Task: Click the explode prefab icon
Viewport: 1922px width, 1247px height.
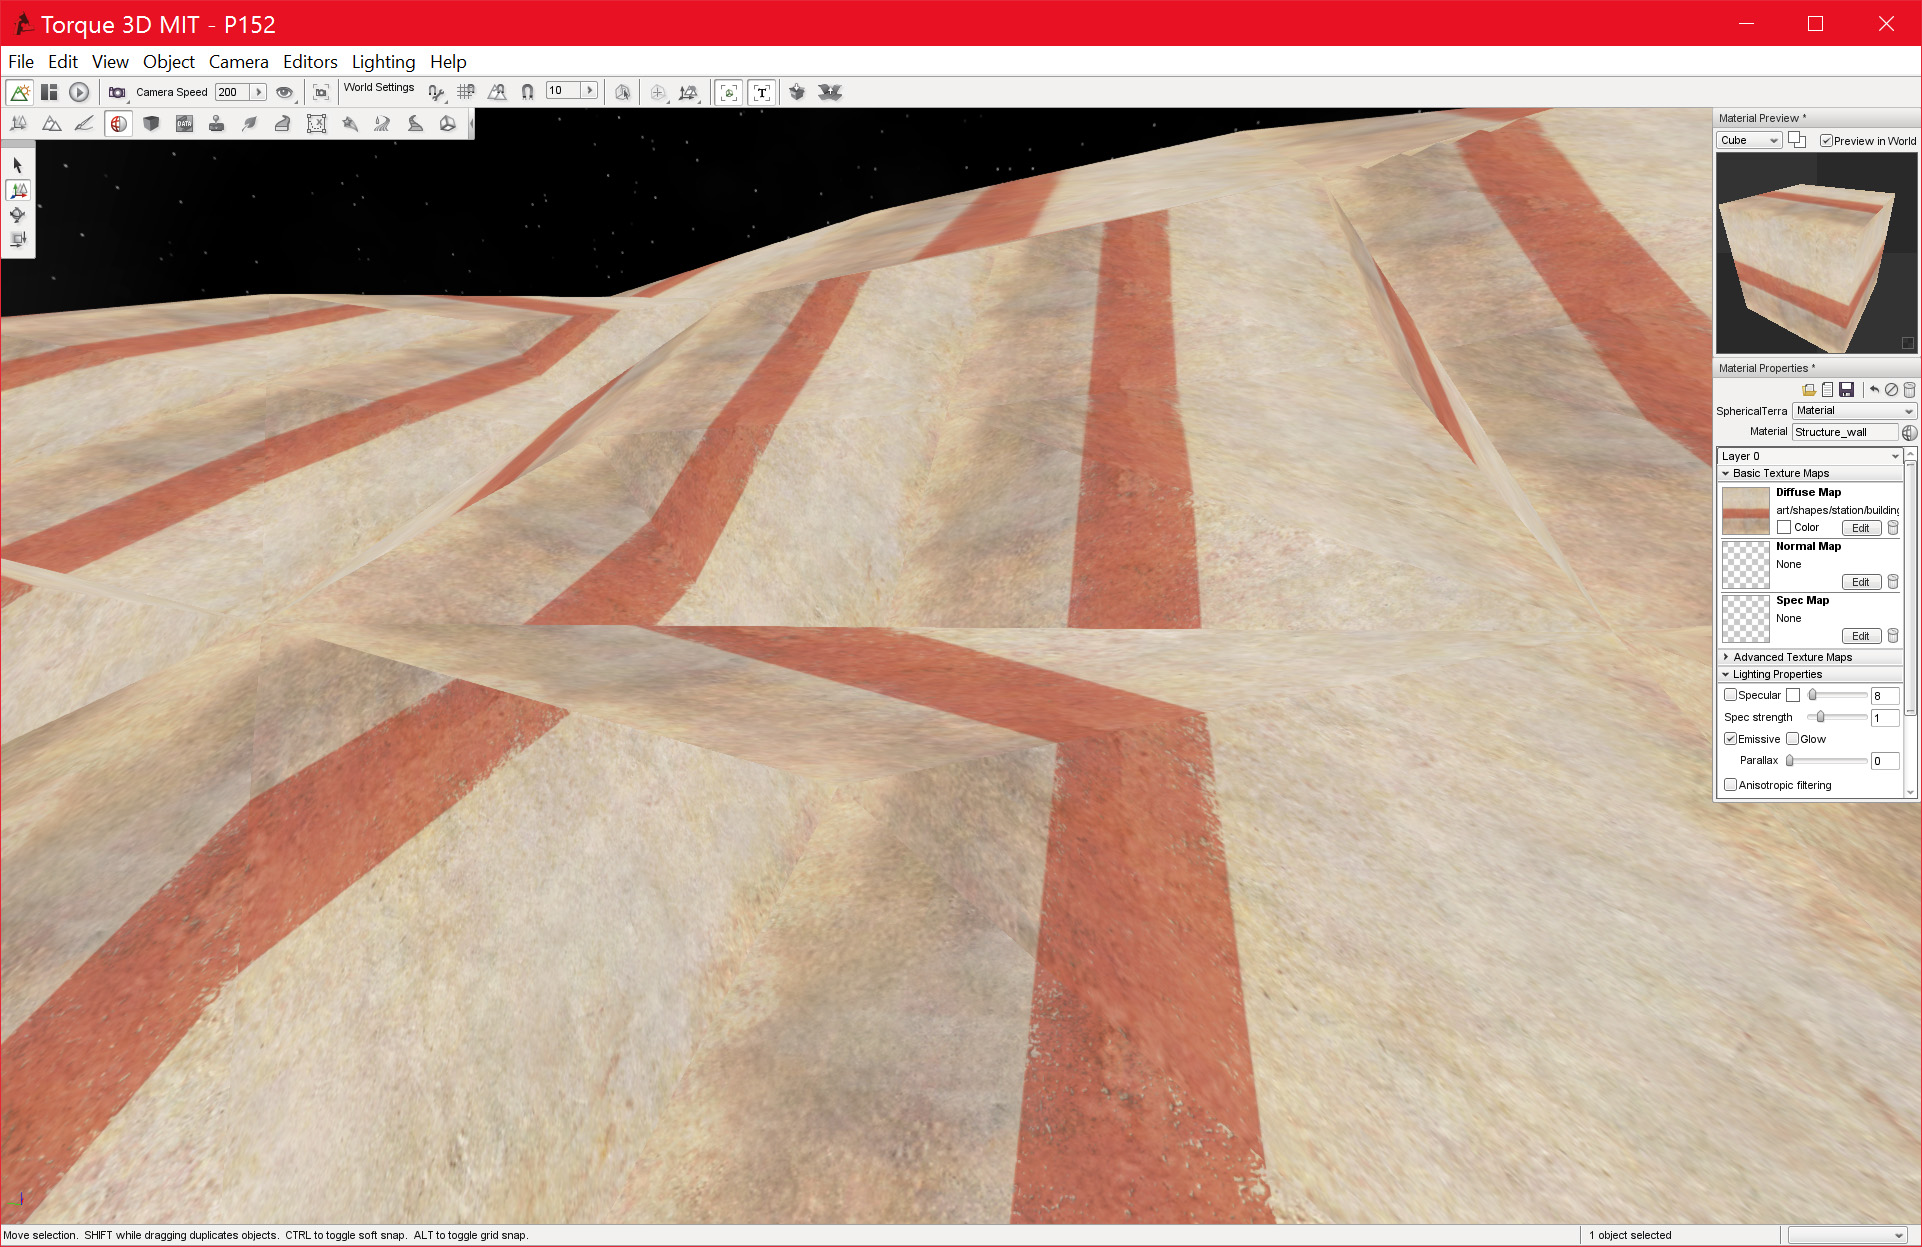Action: (830, 92)
